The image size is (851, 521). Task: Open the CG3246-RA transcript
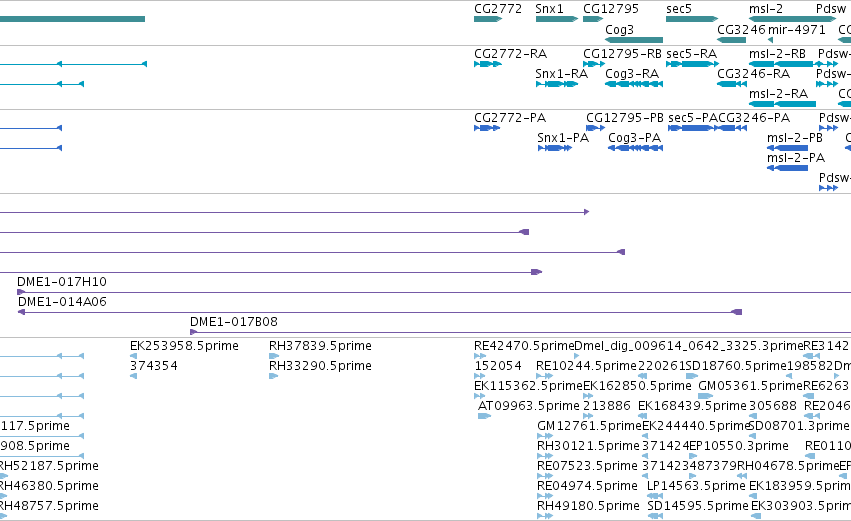tap(732, 84)
